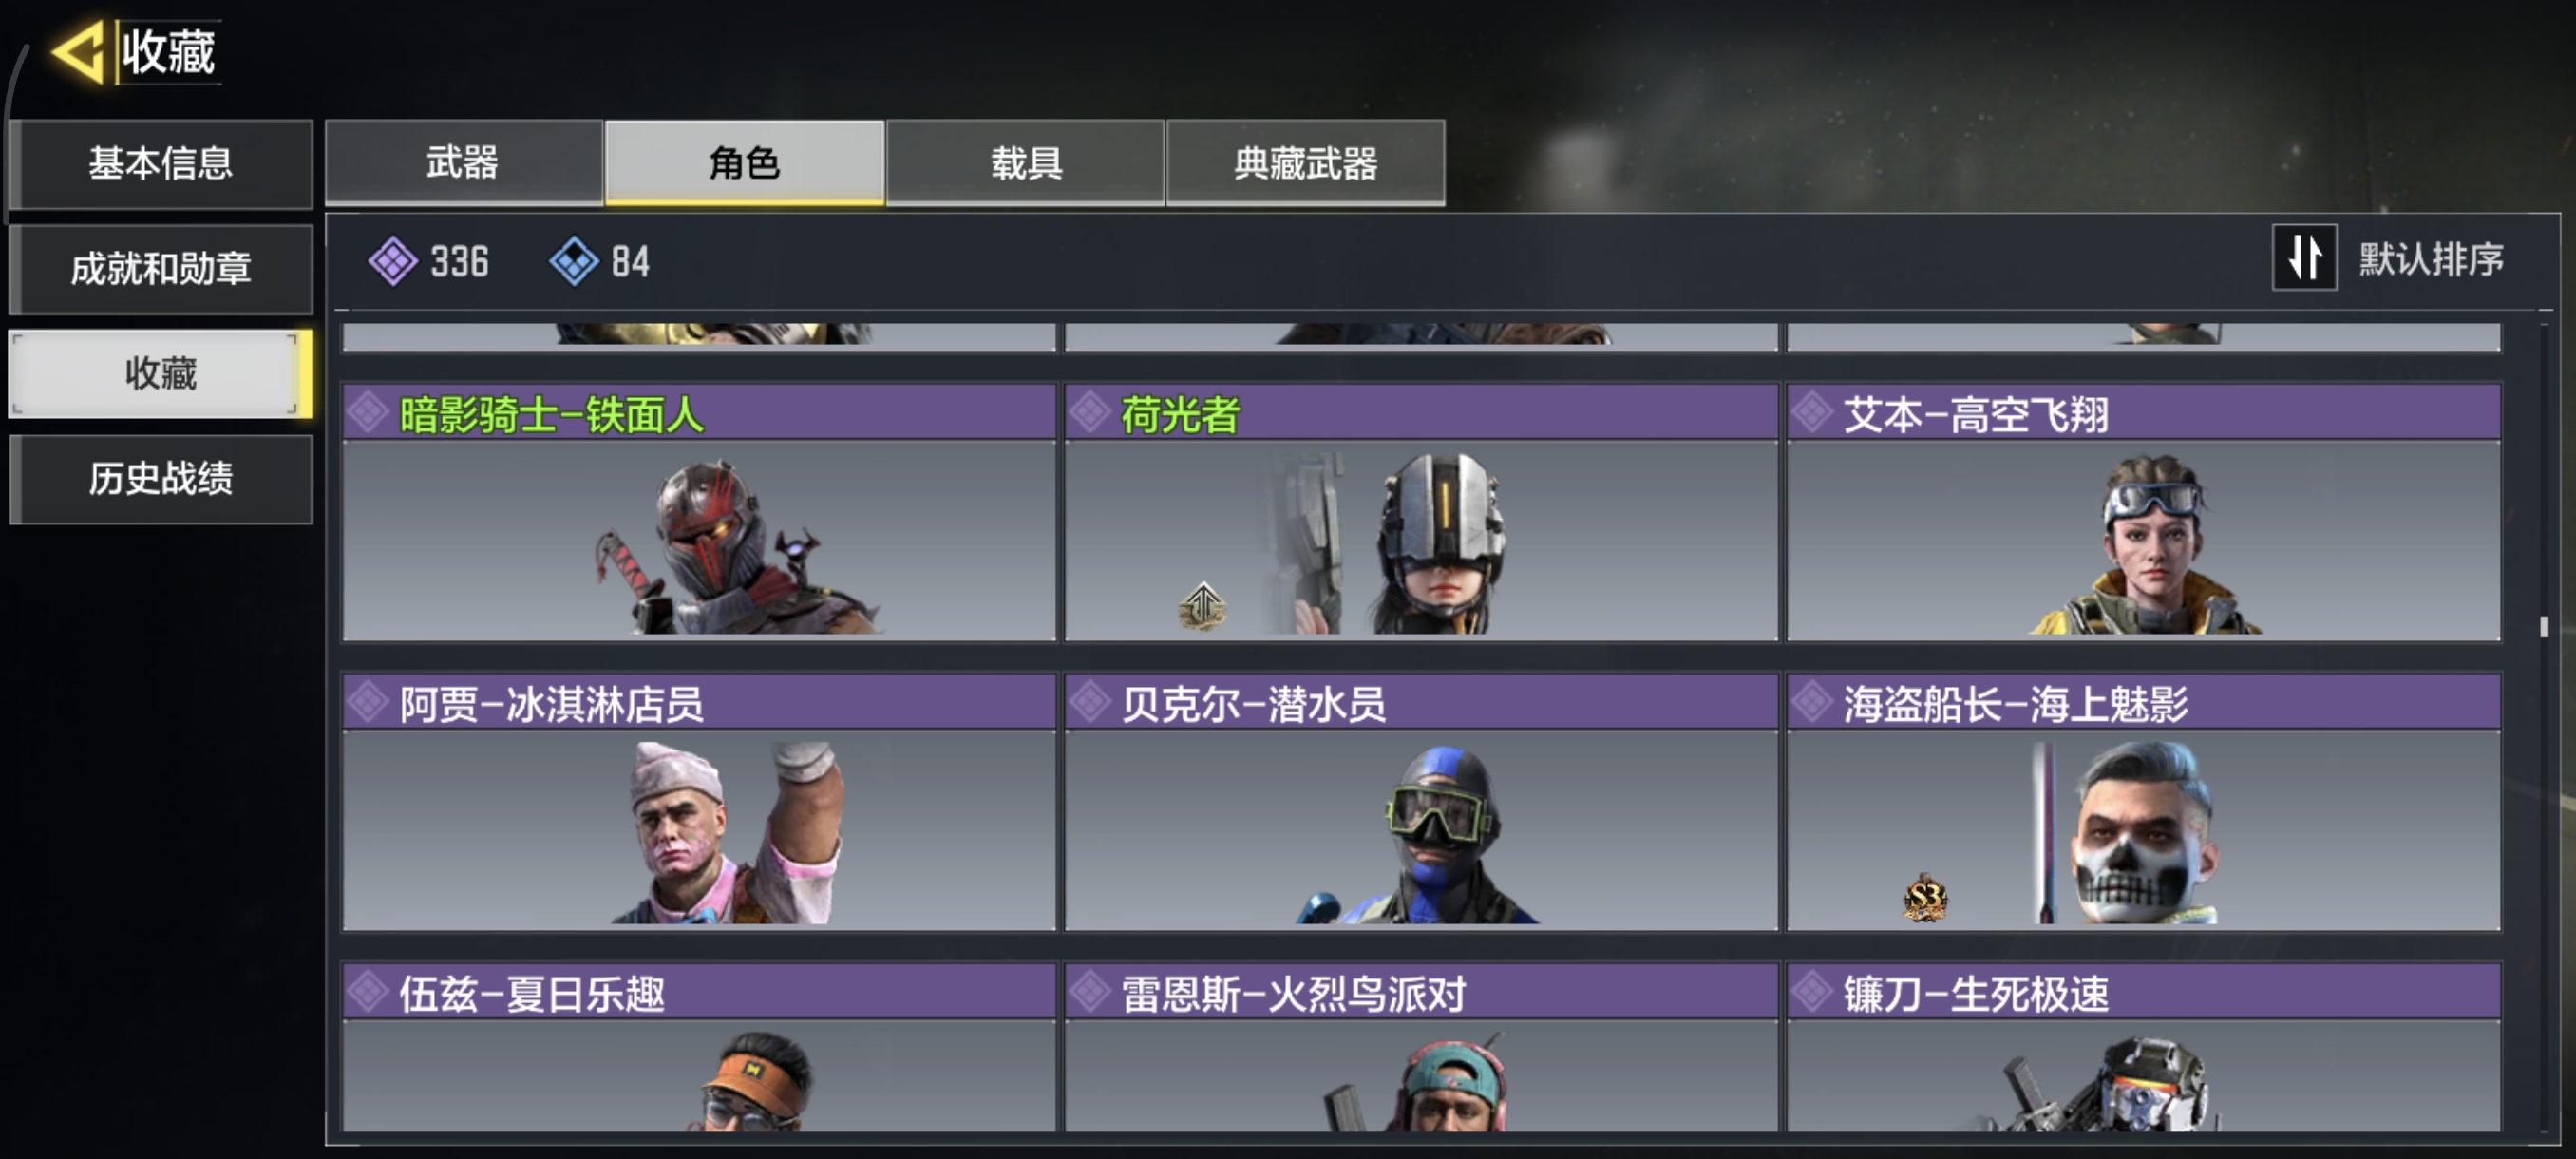Click the sort order arrows icon
The height and width of the screenshot is (1159, 2576).
tap(2304, 258)
